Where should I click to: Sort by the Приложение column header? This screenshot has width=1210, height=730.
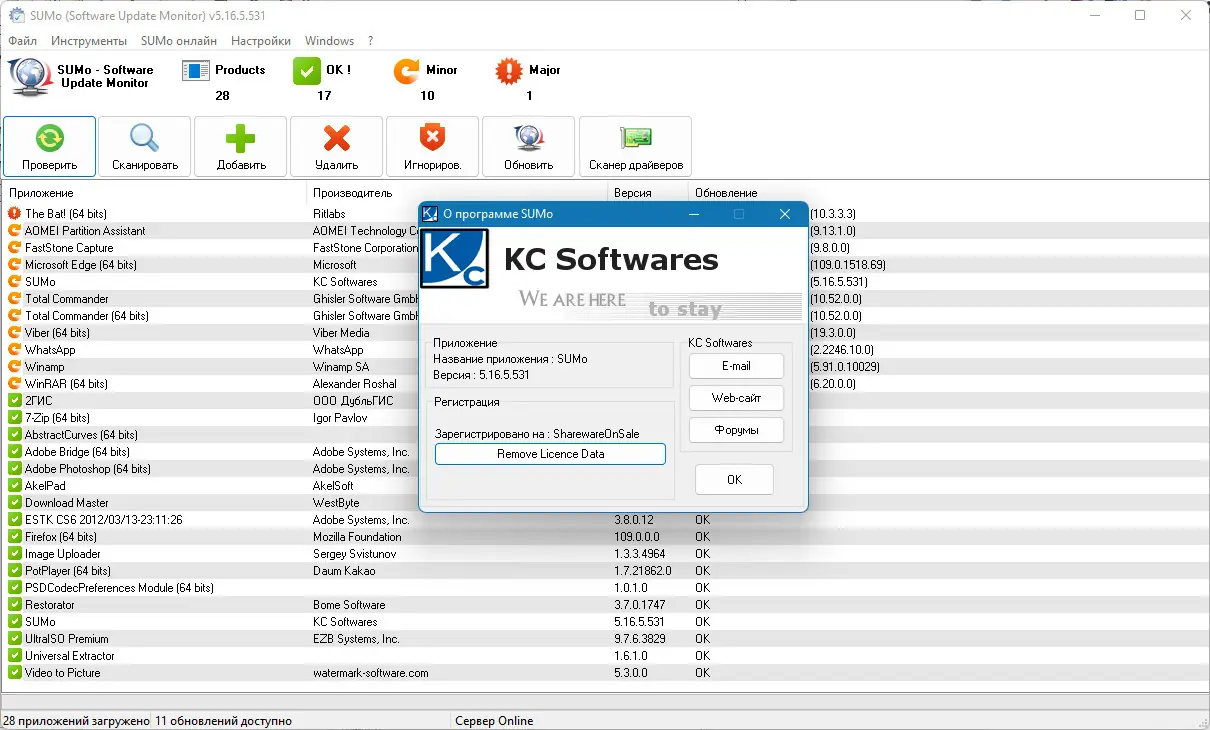156,193
